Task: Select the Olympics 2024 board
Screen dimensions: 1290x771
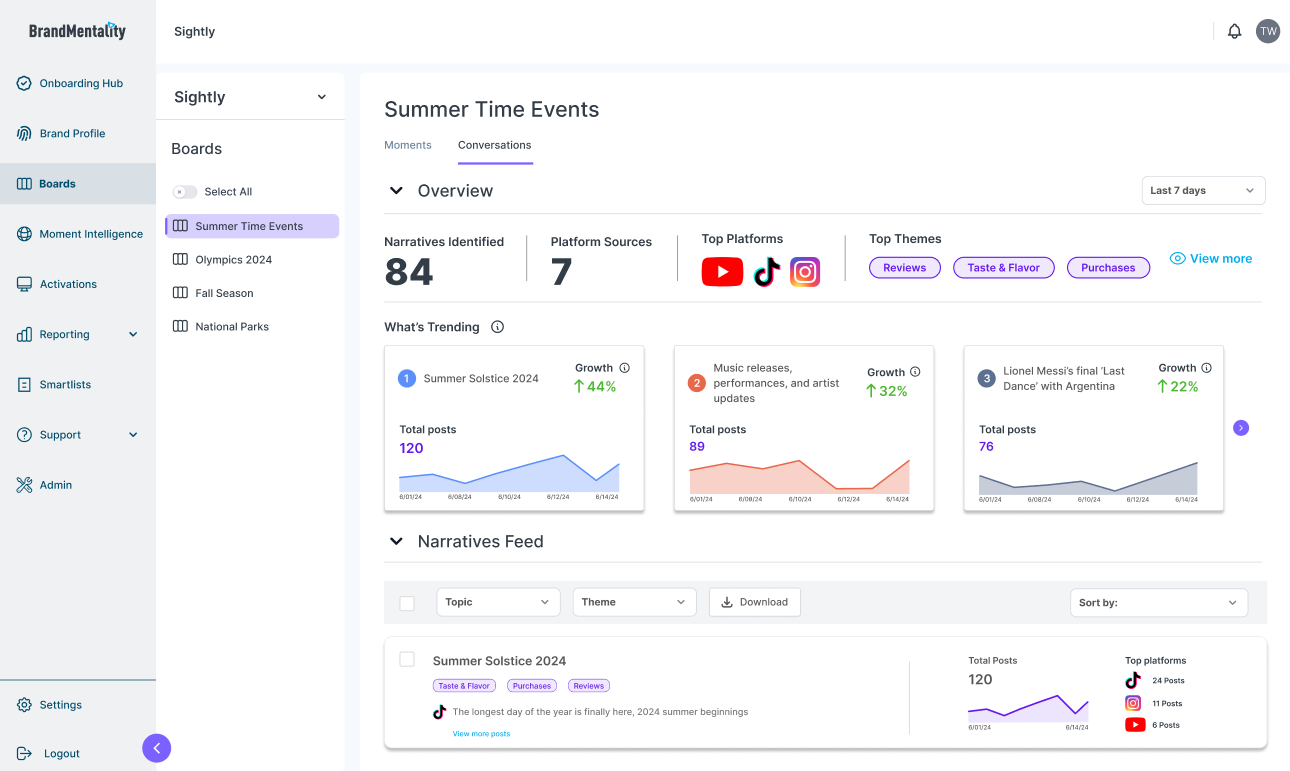Action: [x=233, y=260]
